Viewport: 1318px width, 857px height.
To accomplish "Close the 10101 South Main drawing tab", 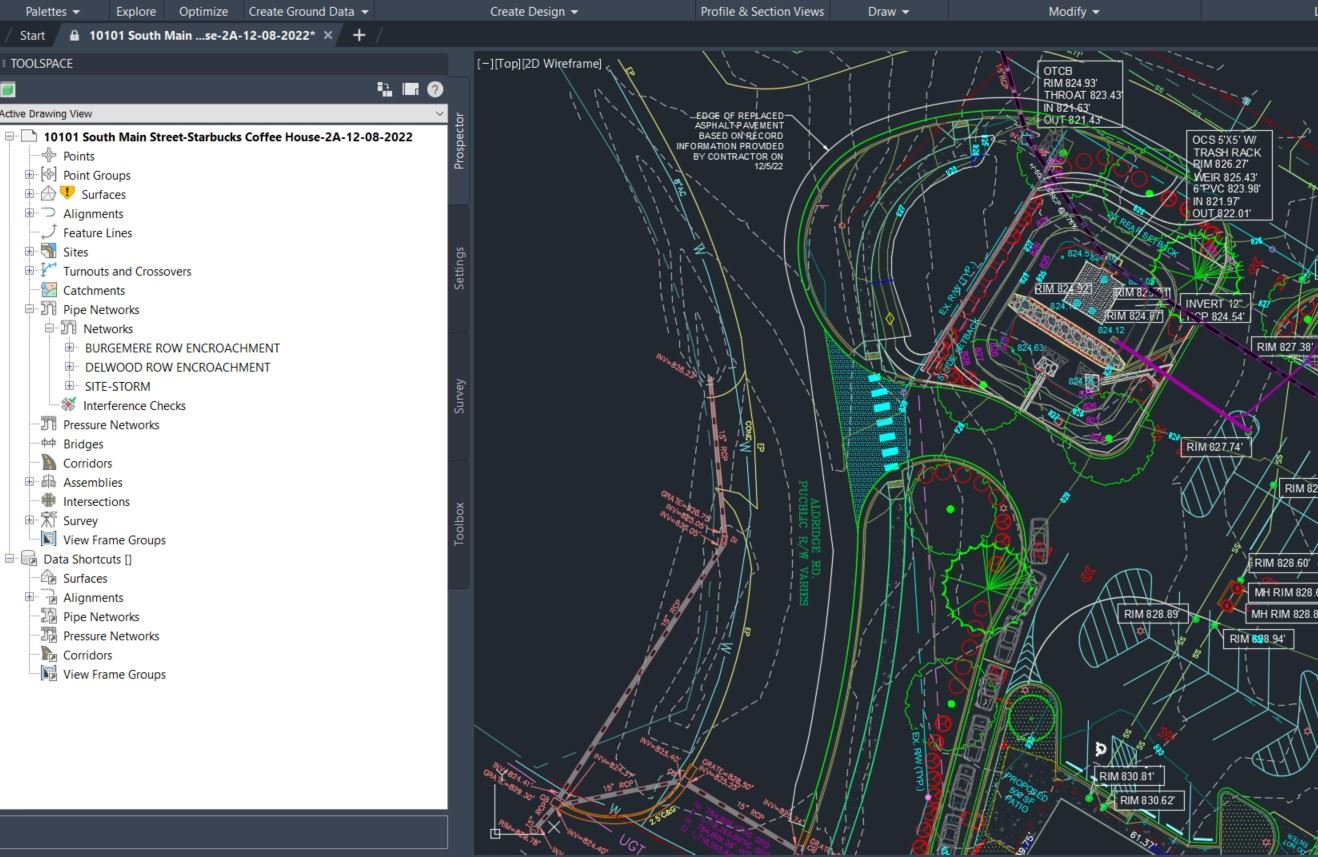I will [328, 35].
